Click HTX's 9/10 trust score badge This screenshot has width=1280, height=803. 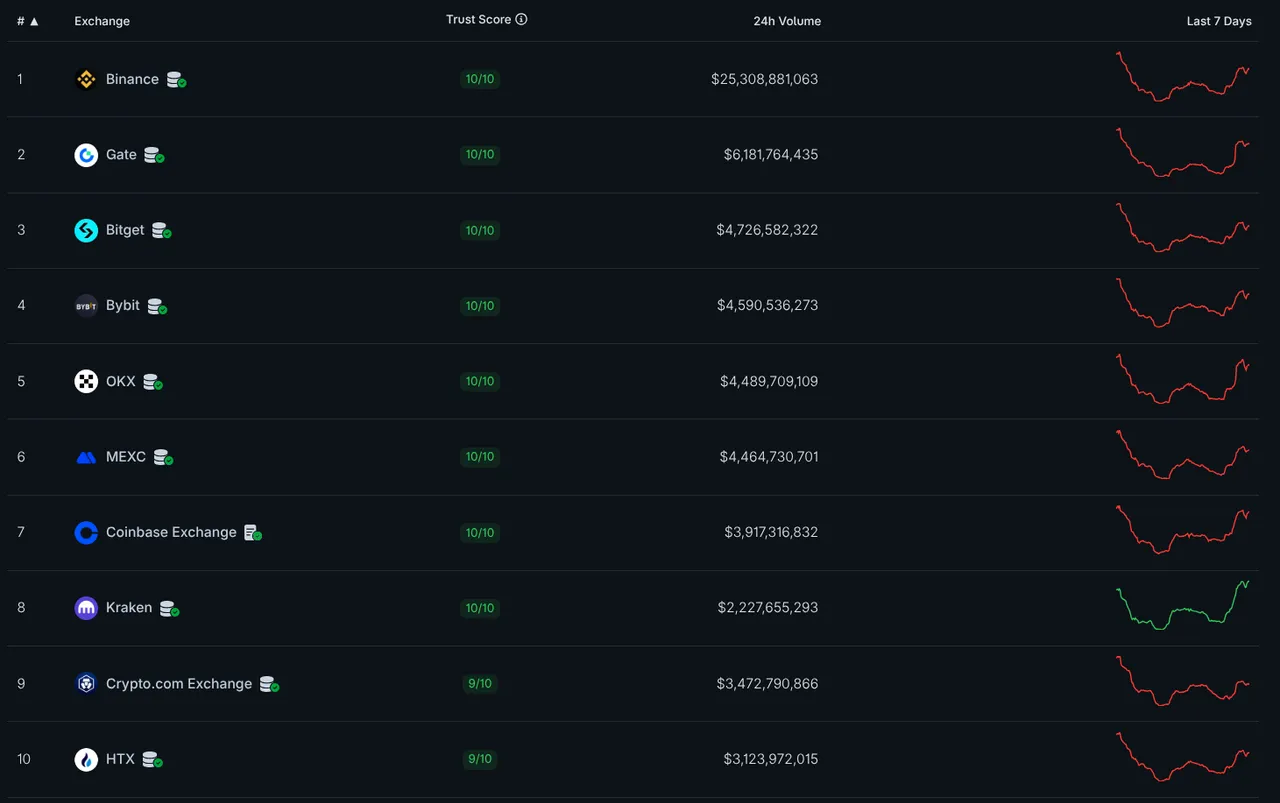[480, 759]
